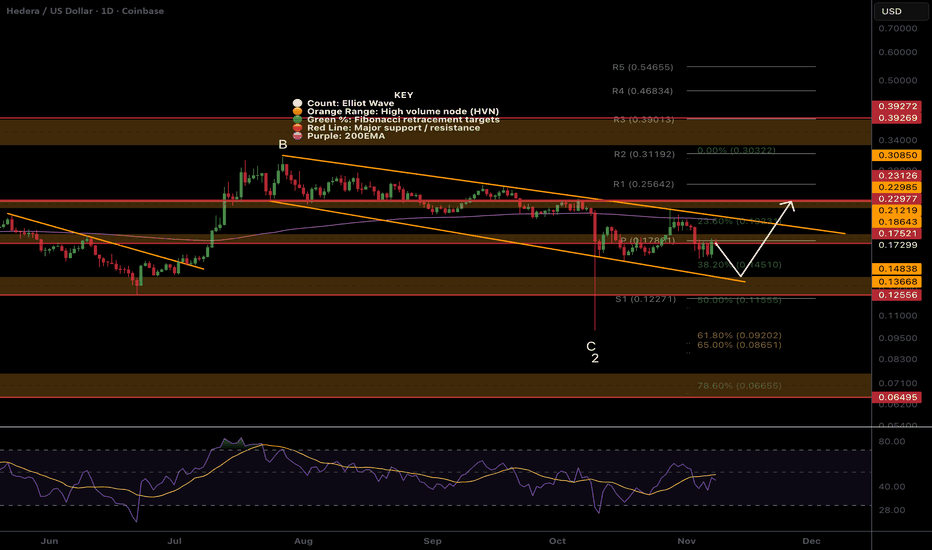
Task: Click the 0.06495 red price tag
Action: pyautogui.click(x=901, y=397)
